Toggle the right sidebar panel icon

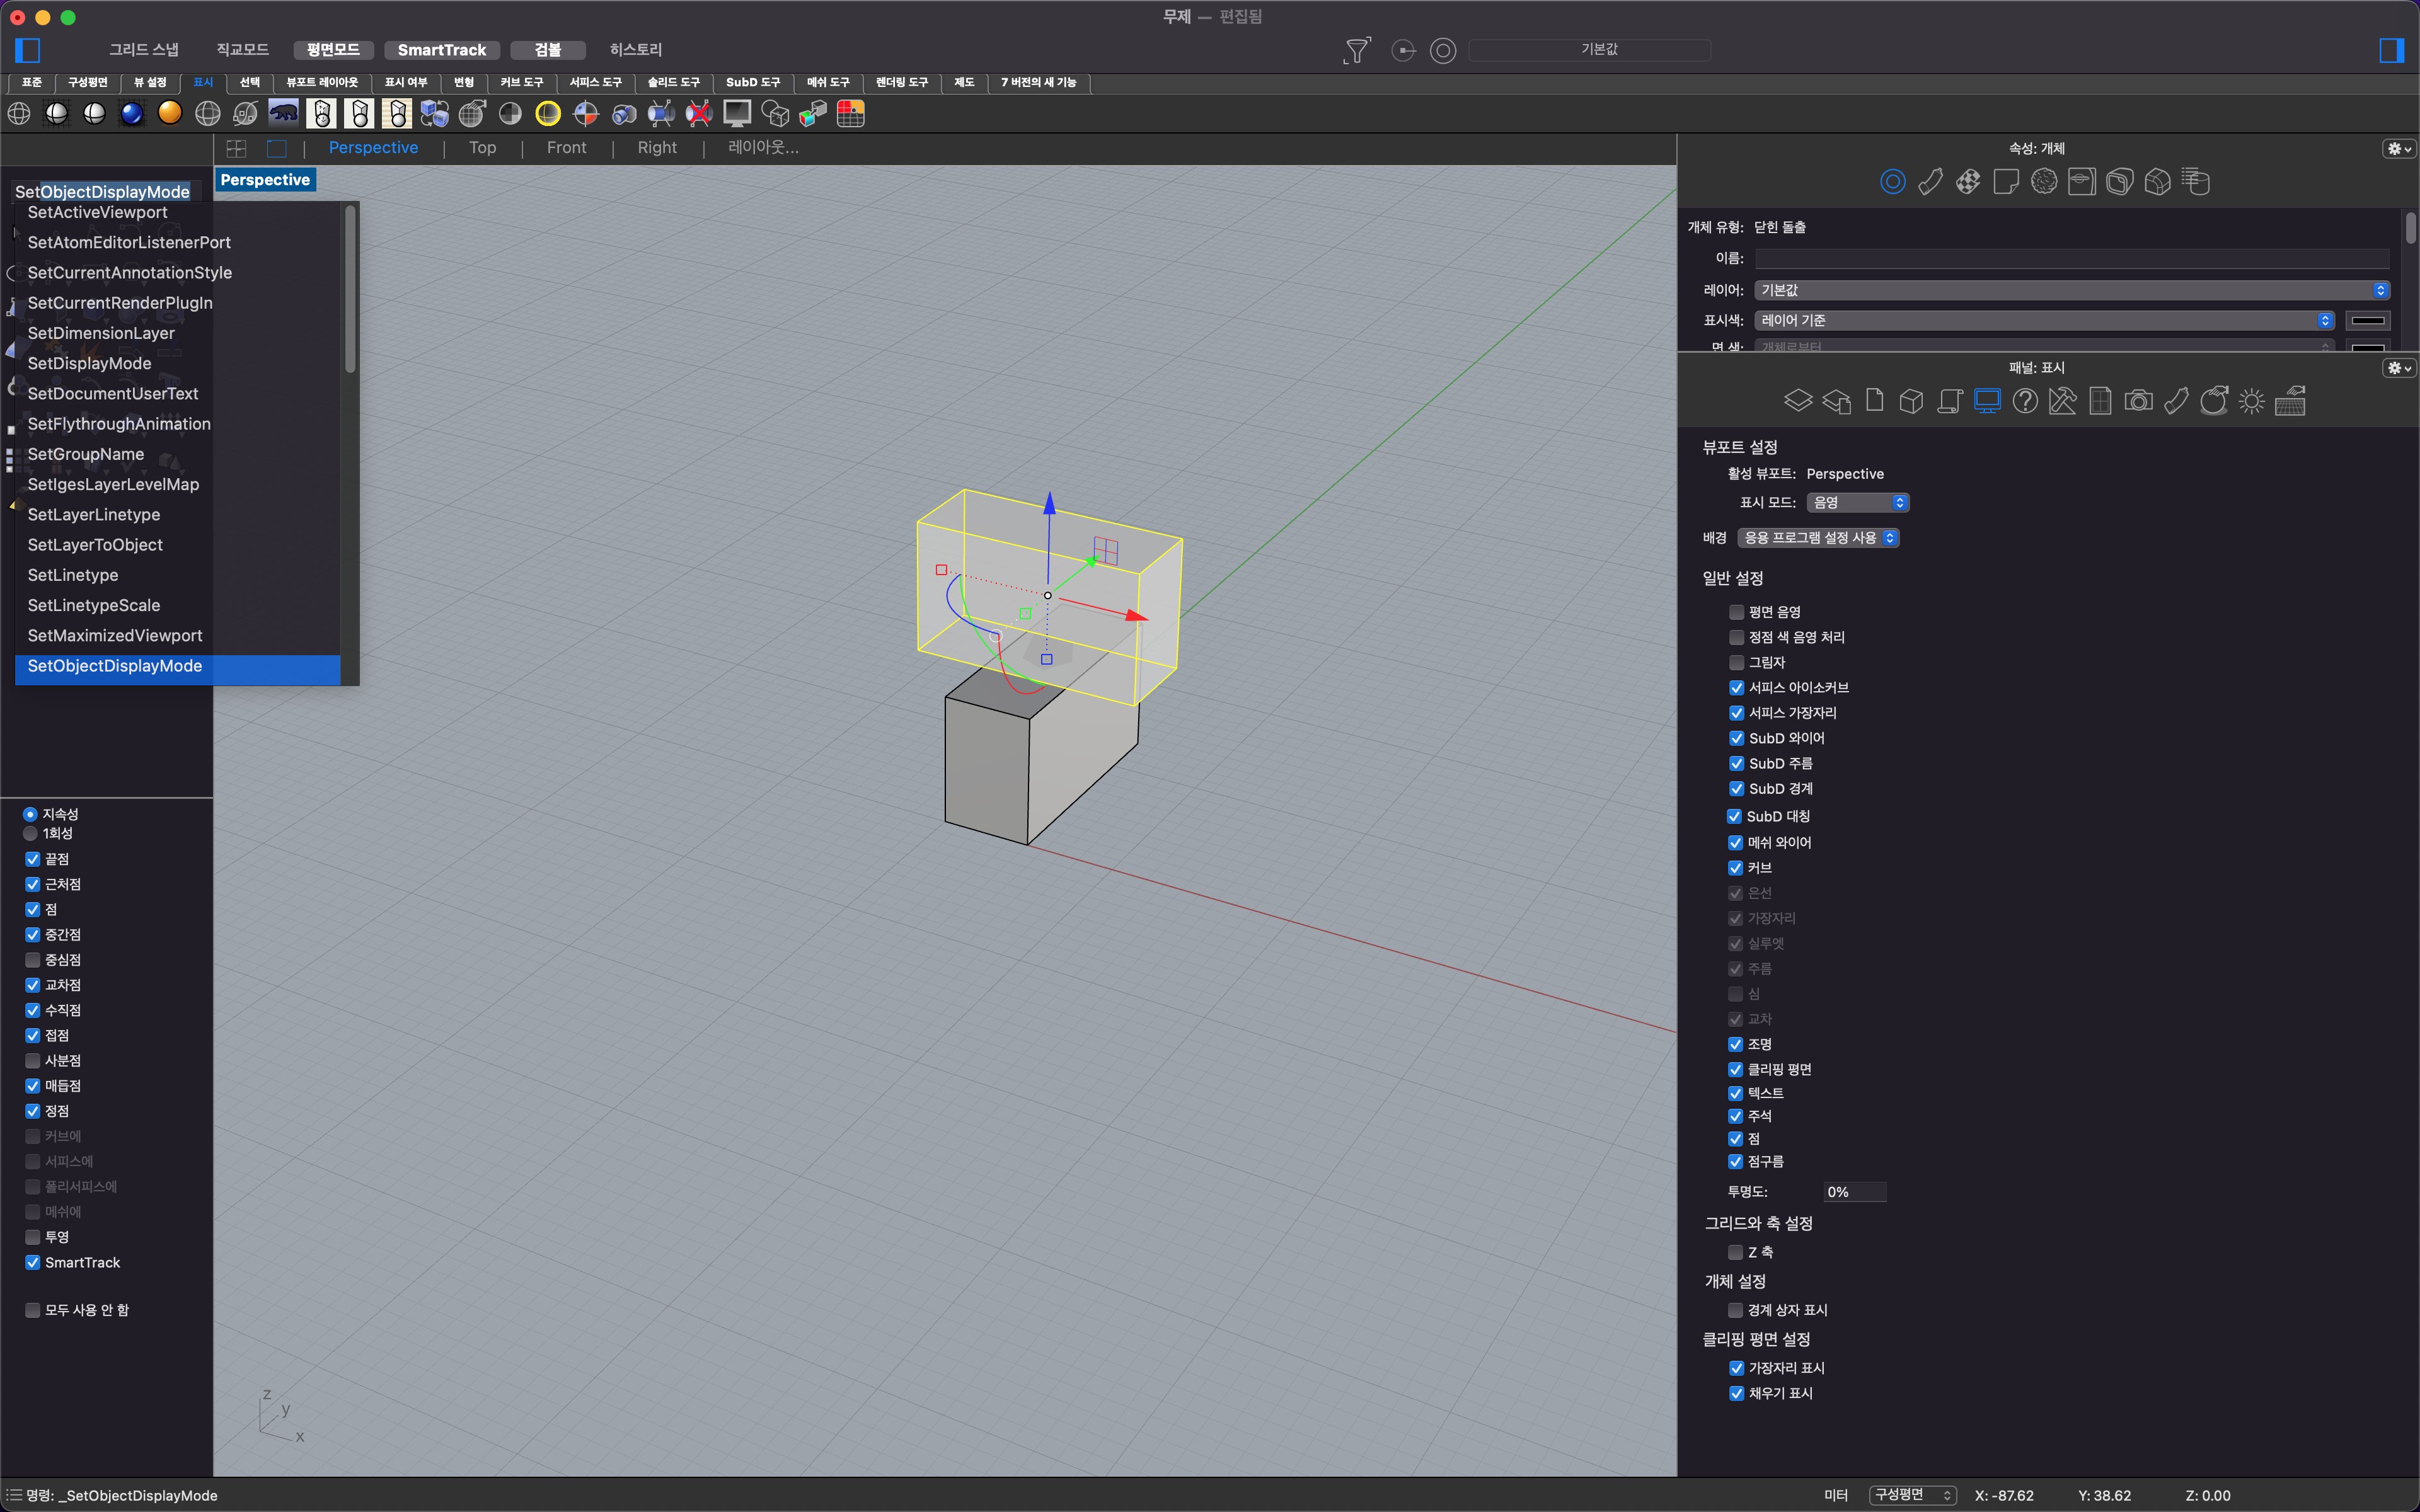(2391, 50)
